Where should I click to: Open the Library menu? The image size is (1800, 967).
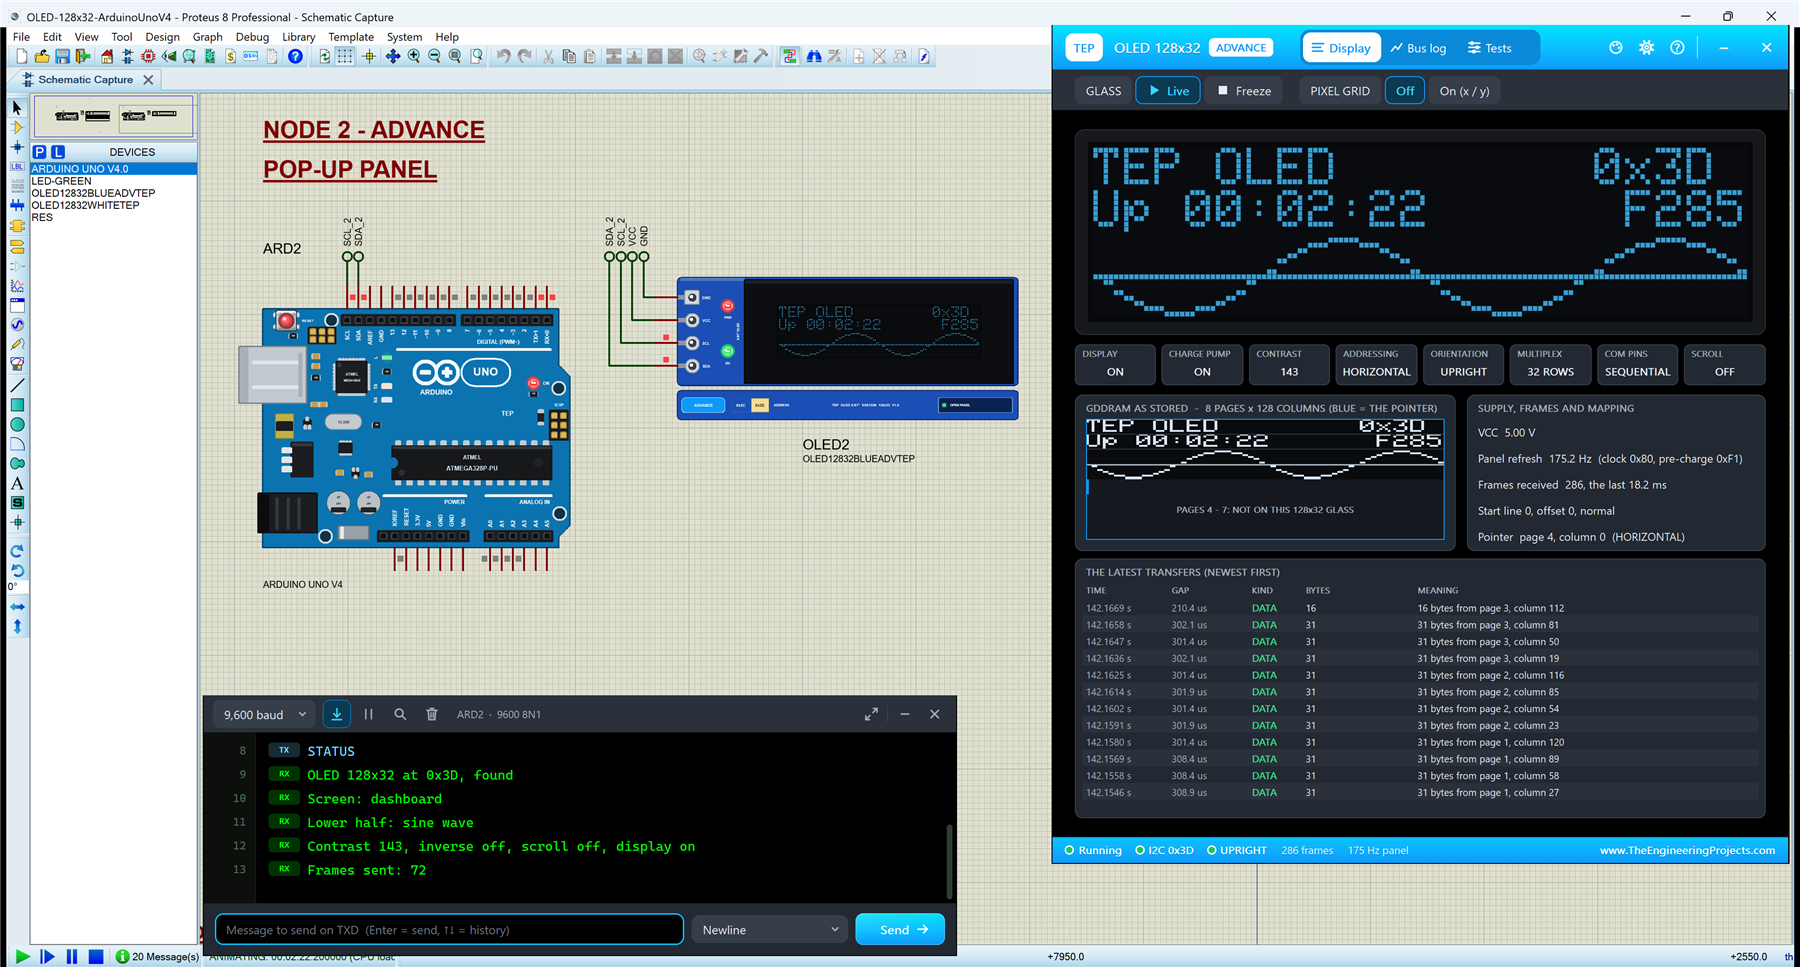(x=298, y=37)
